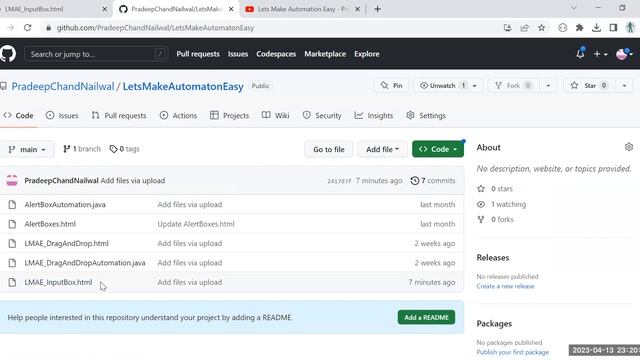Expand the Add file dropdown
This screenshot has height=360, width=640.
pyautogui.click(x=382, y=149)
